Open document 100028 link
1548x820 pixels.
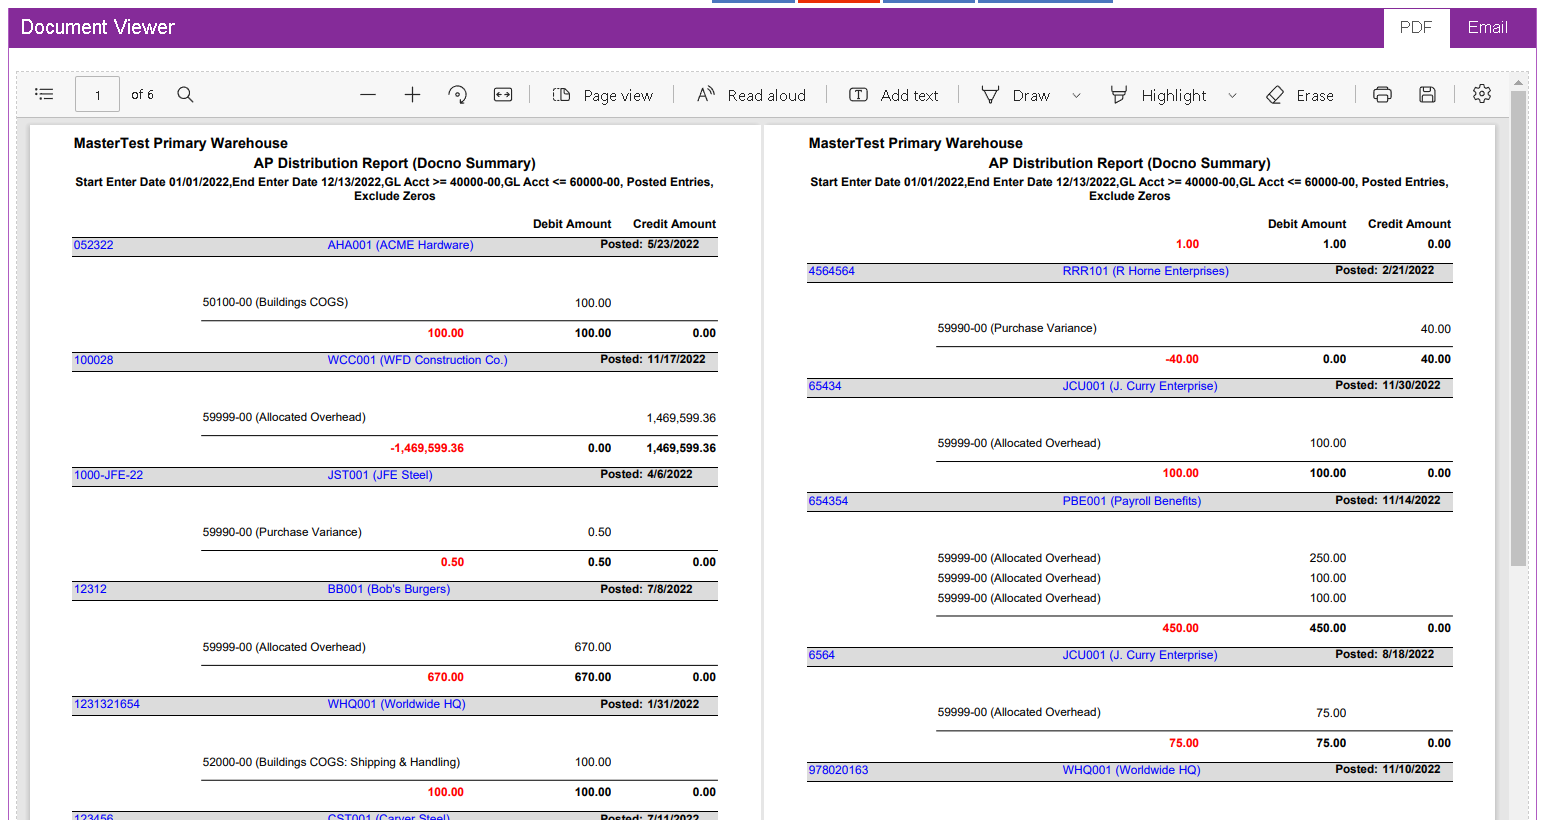[93, 360]
